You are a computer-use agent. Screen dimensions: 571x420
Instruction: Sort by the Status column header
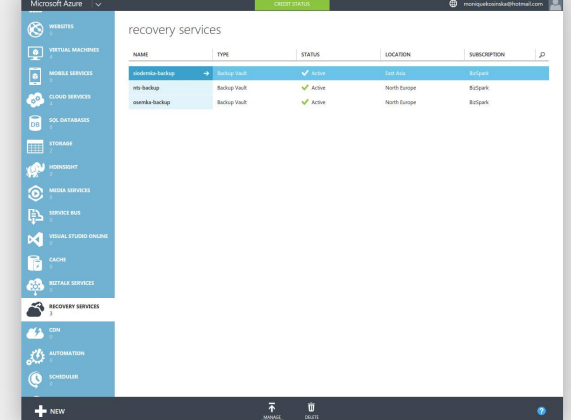pyautogui.click(x=310, y=55)
